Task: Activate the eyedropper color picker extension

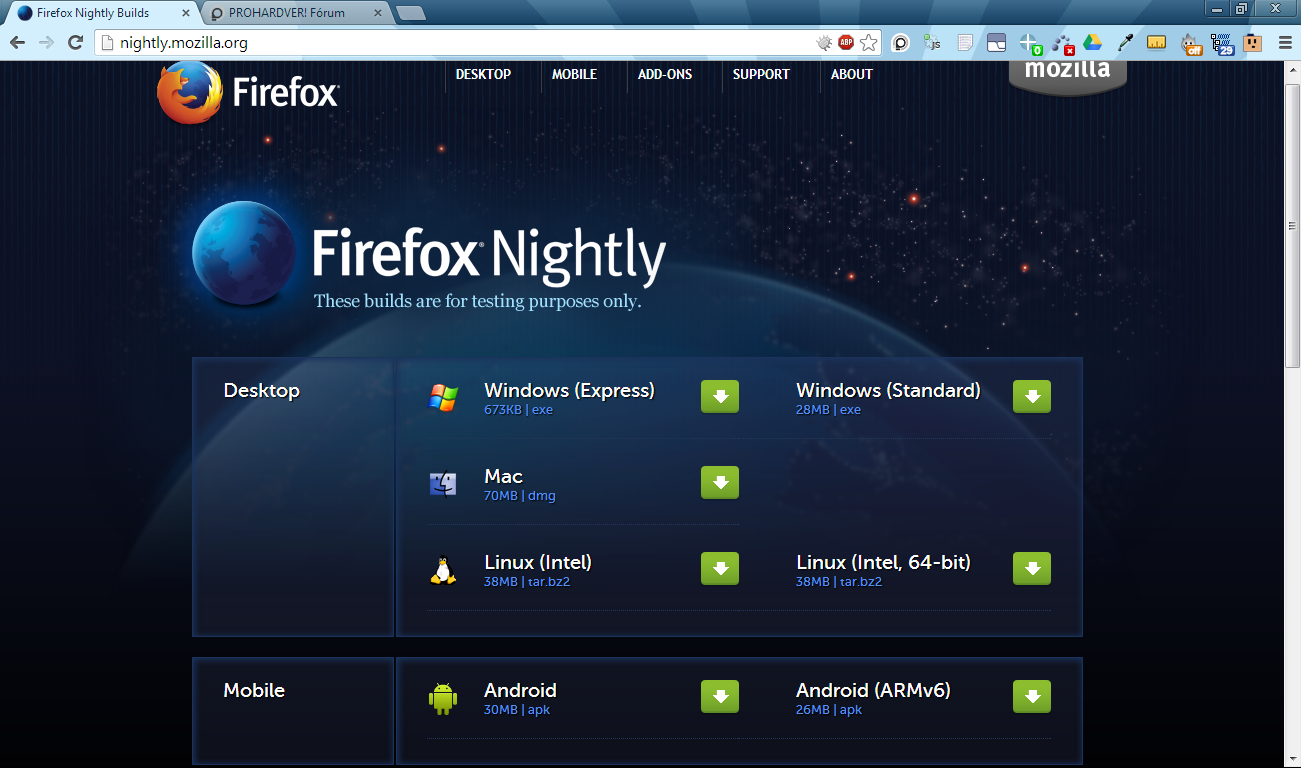Action: [1124, 42]
